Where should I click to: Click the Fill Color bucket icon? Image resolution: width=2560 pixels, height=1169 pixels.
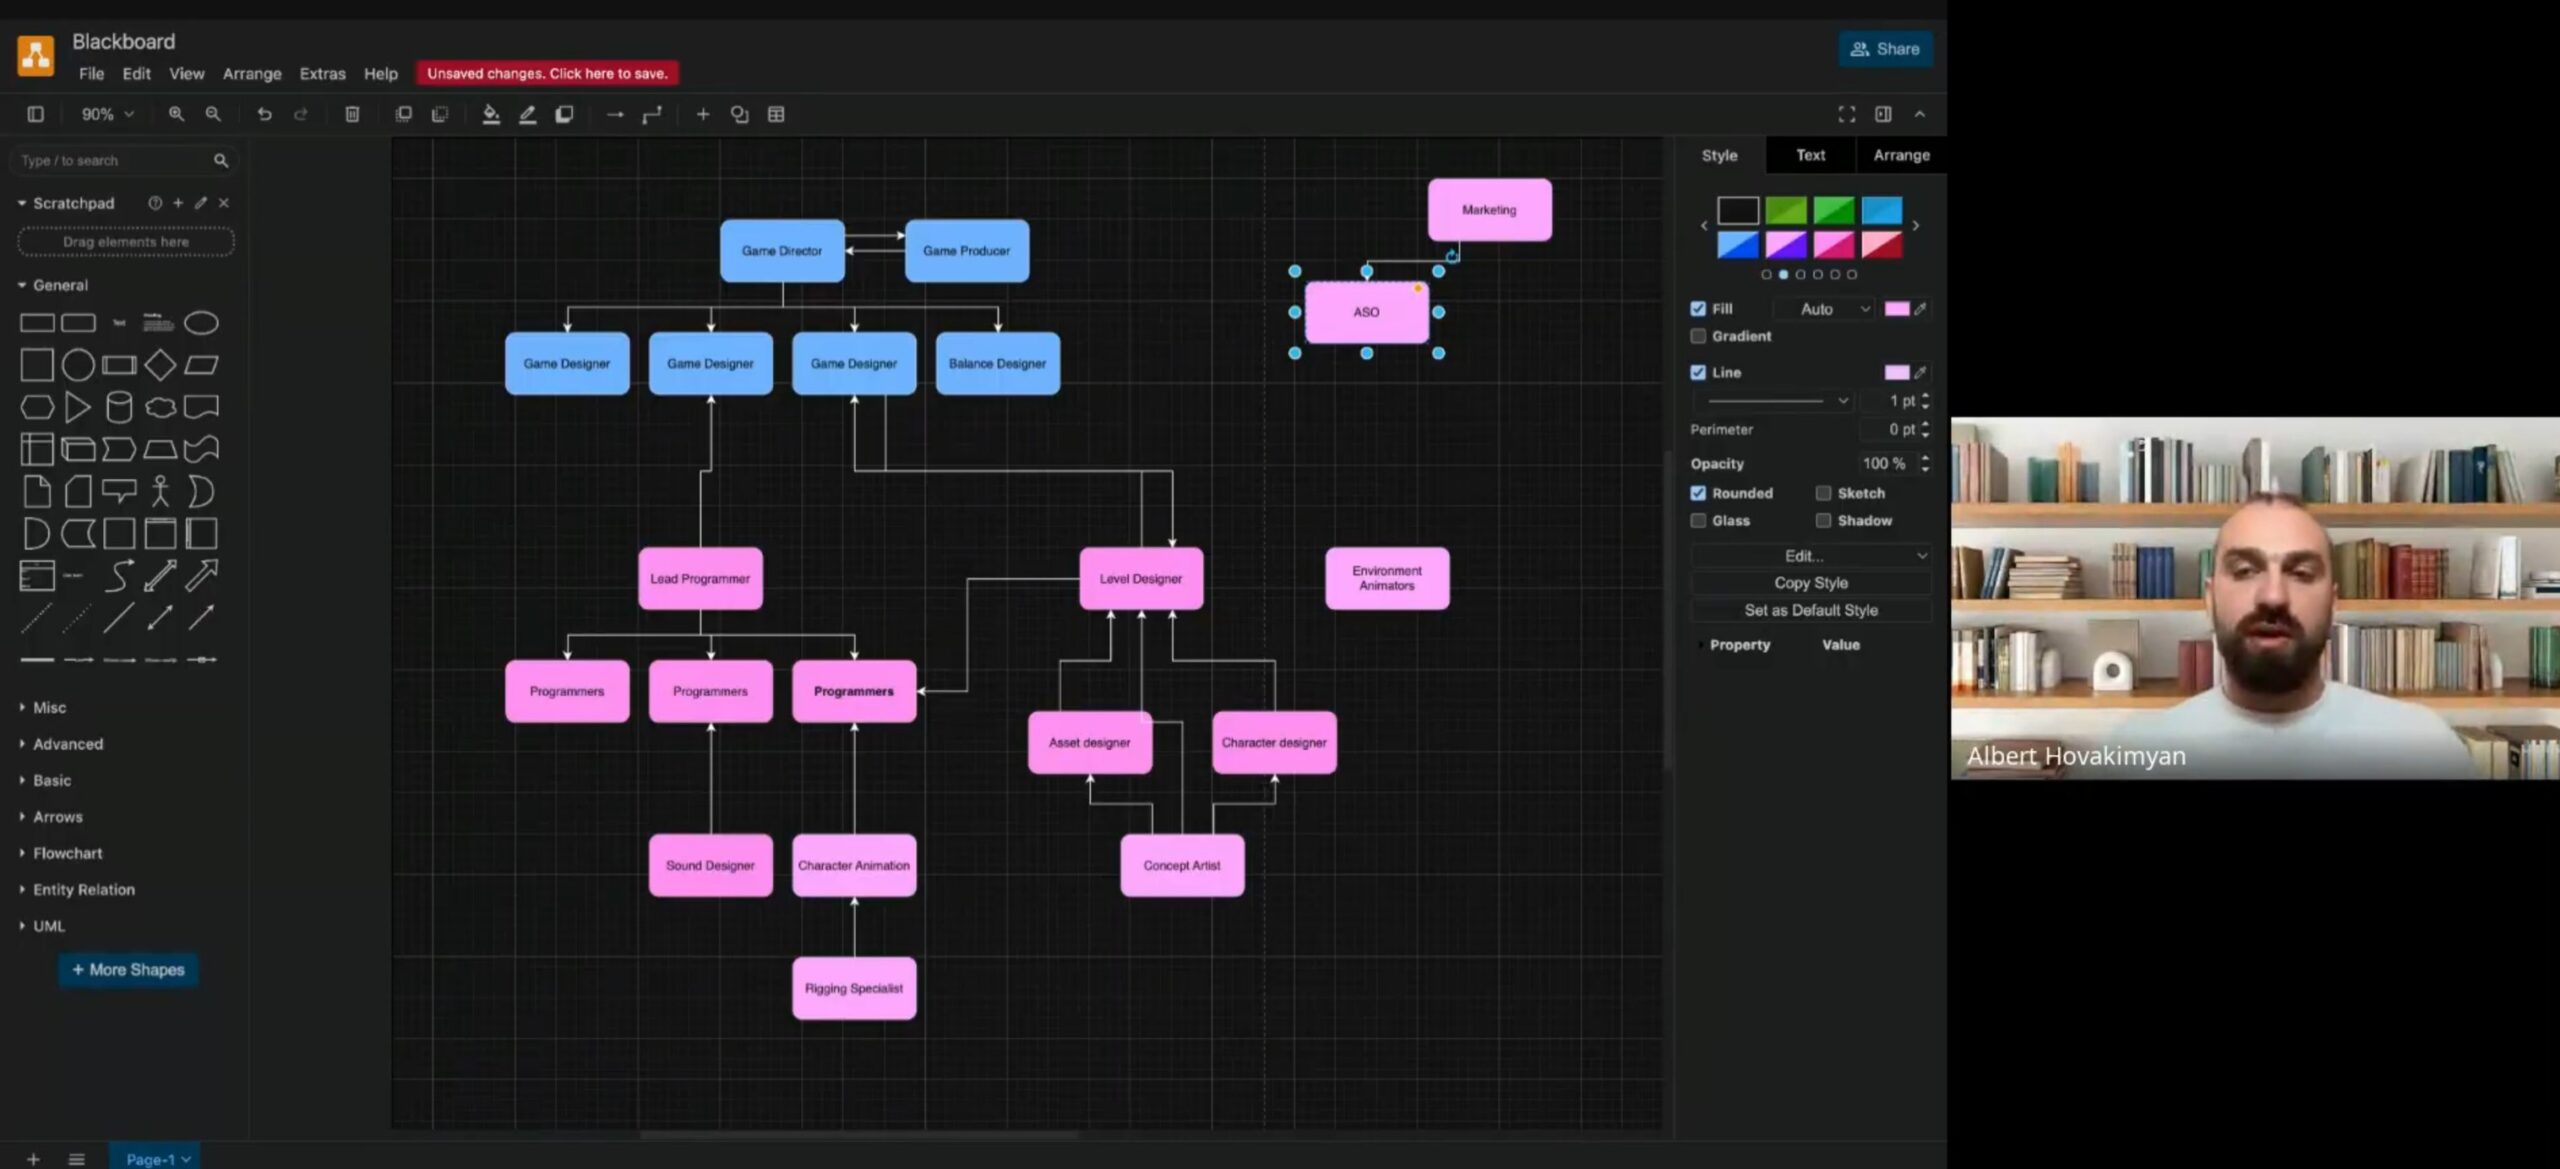(490, 114)
